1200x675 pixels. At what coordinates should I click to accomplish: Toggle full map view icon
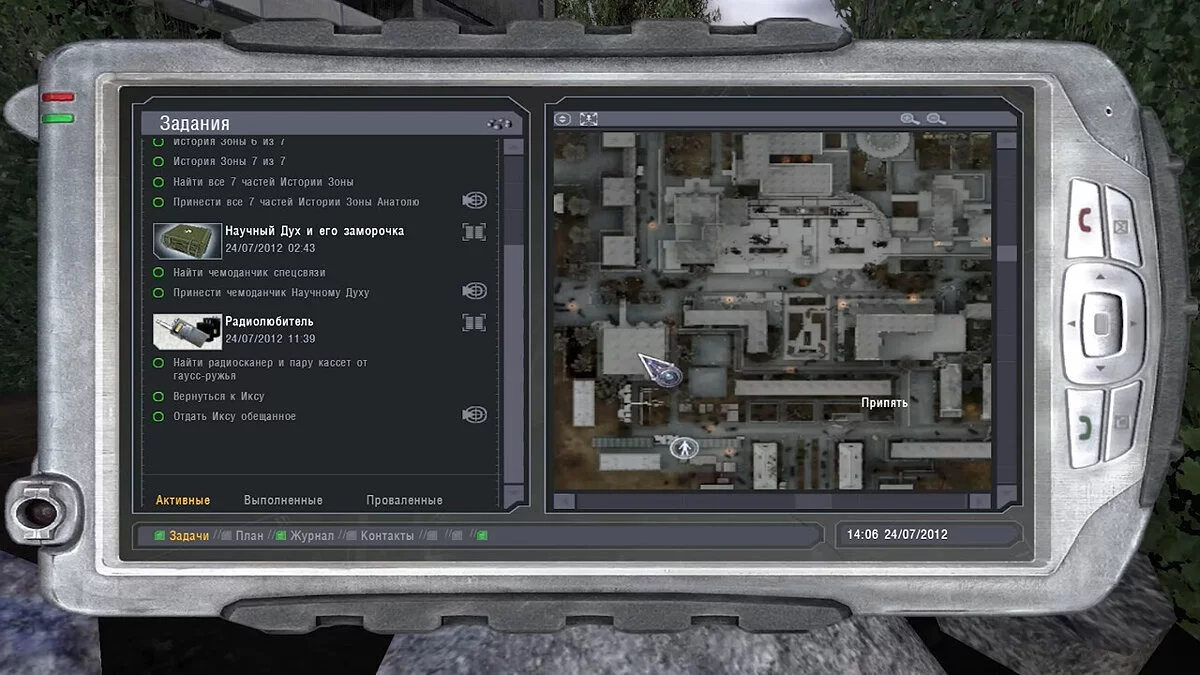coord(589,119)
